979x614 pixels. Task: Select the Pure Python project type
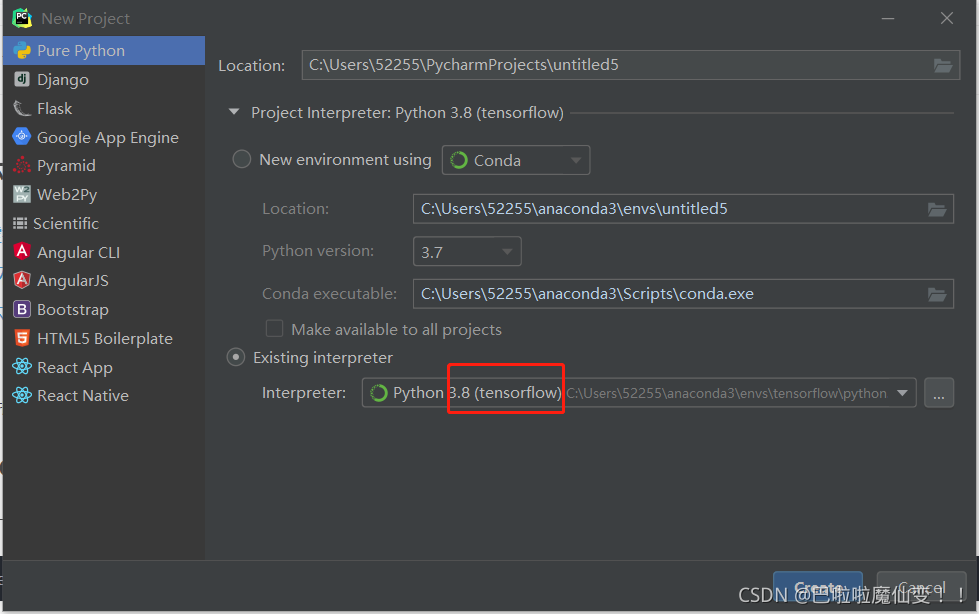104,51
